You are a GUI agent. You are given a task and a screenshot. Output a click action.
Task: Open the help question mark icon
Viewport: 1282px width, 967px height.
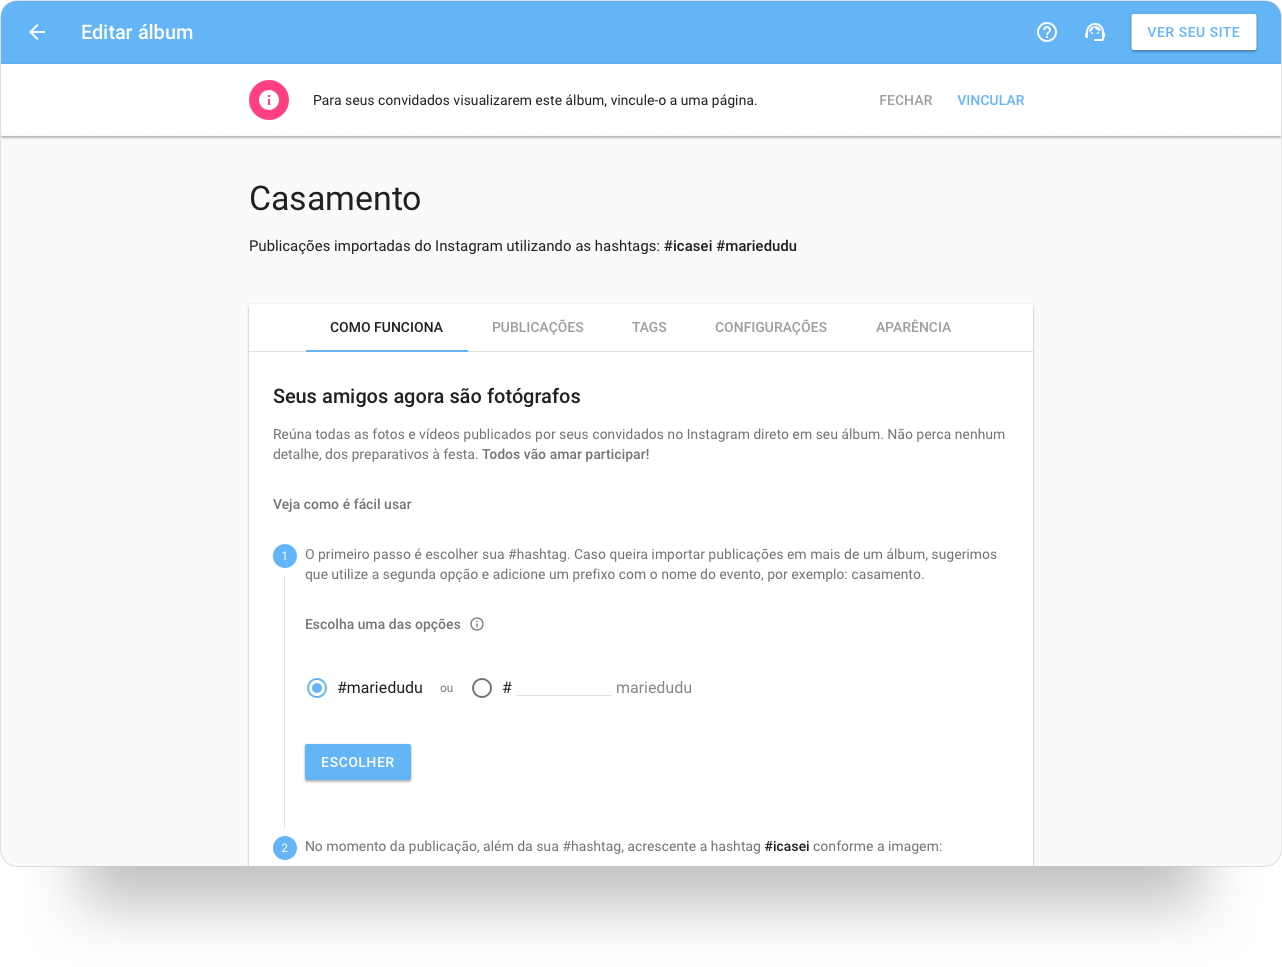tap(1047, 32)
